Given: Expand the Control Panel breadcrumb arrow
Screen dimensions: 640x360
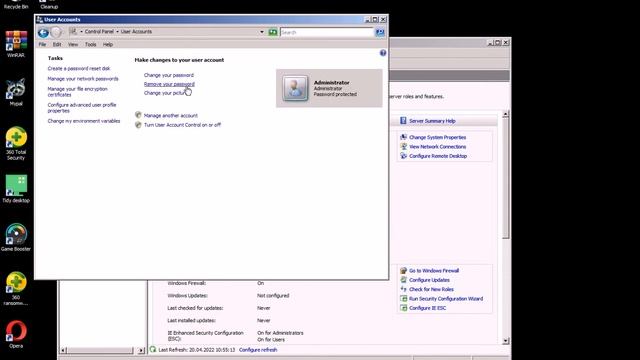Looking at the screenshot, I should (x=81, y=31).
